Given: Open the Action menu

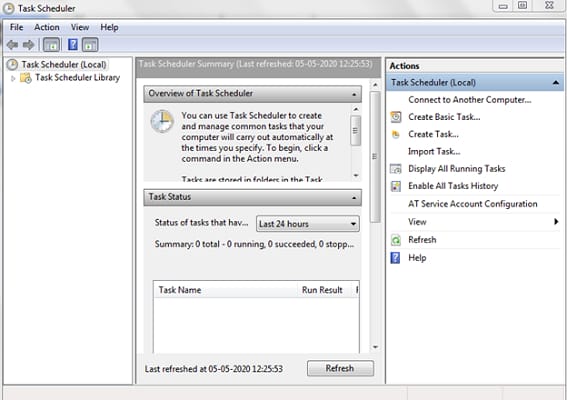Looking at the screenshot, I should pos(47,27).
